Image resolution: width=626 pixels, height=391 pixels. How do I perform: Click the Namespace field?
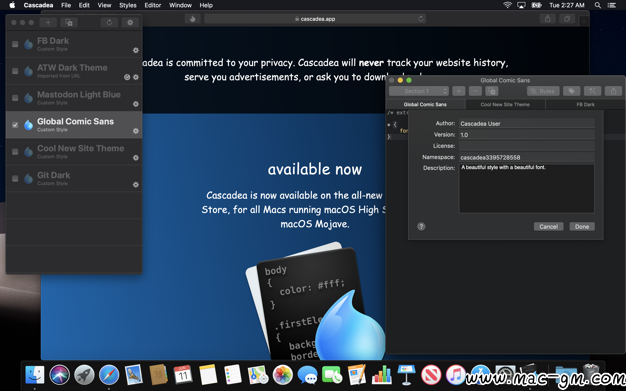point(527,157)
